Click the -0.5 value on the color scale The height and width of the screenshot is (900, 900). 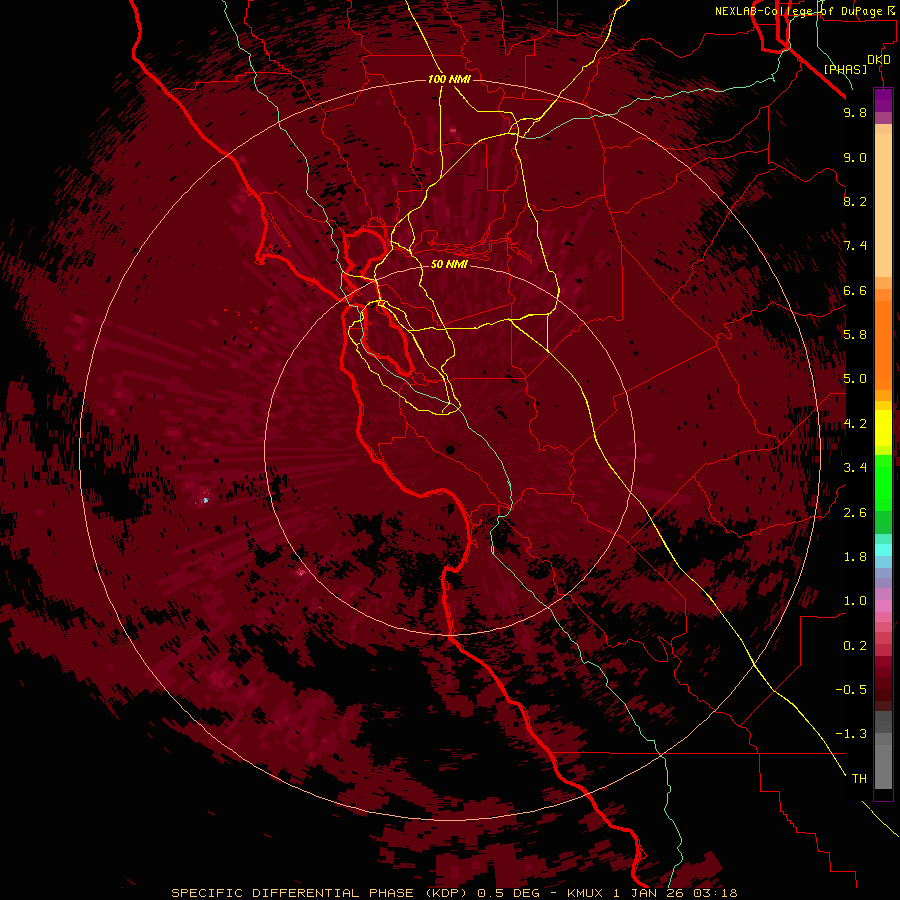pos(851,690)
